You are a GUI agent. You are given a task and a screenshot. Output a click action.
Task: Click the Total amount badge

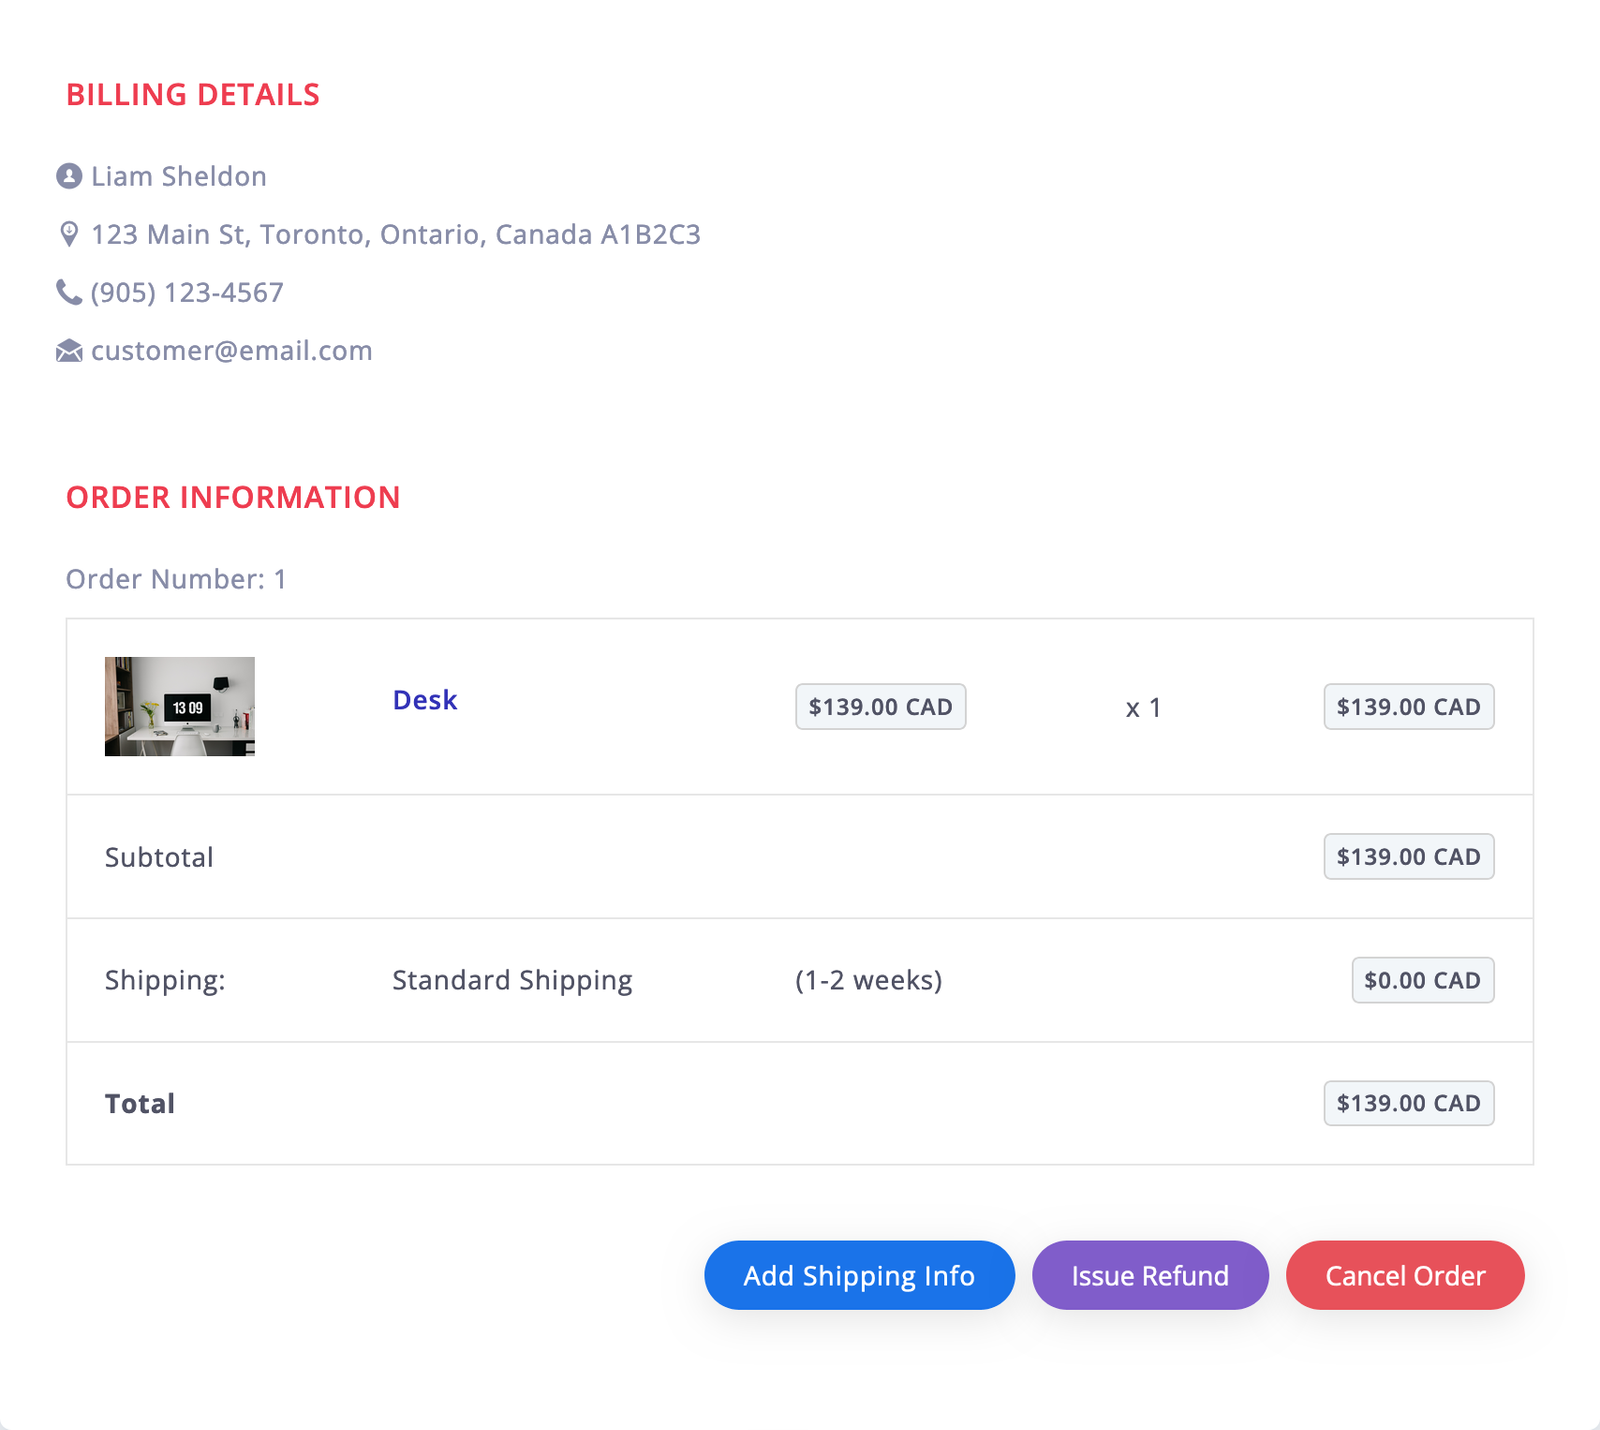(x=1408, y=1103)
